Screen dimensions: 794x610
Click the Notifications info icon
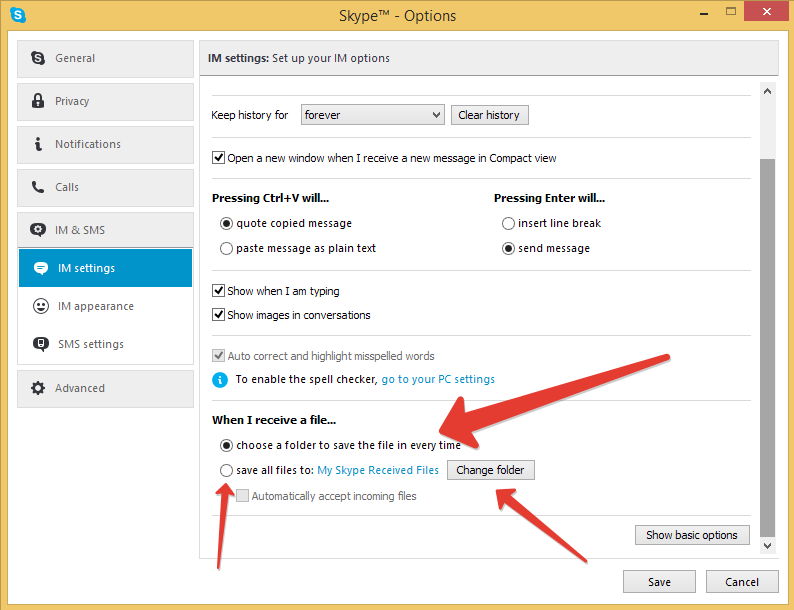(x=38, y=144)
